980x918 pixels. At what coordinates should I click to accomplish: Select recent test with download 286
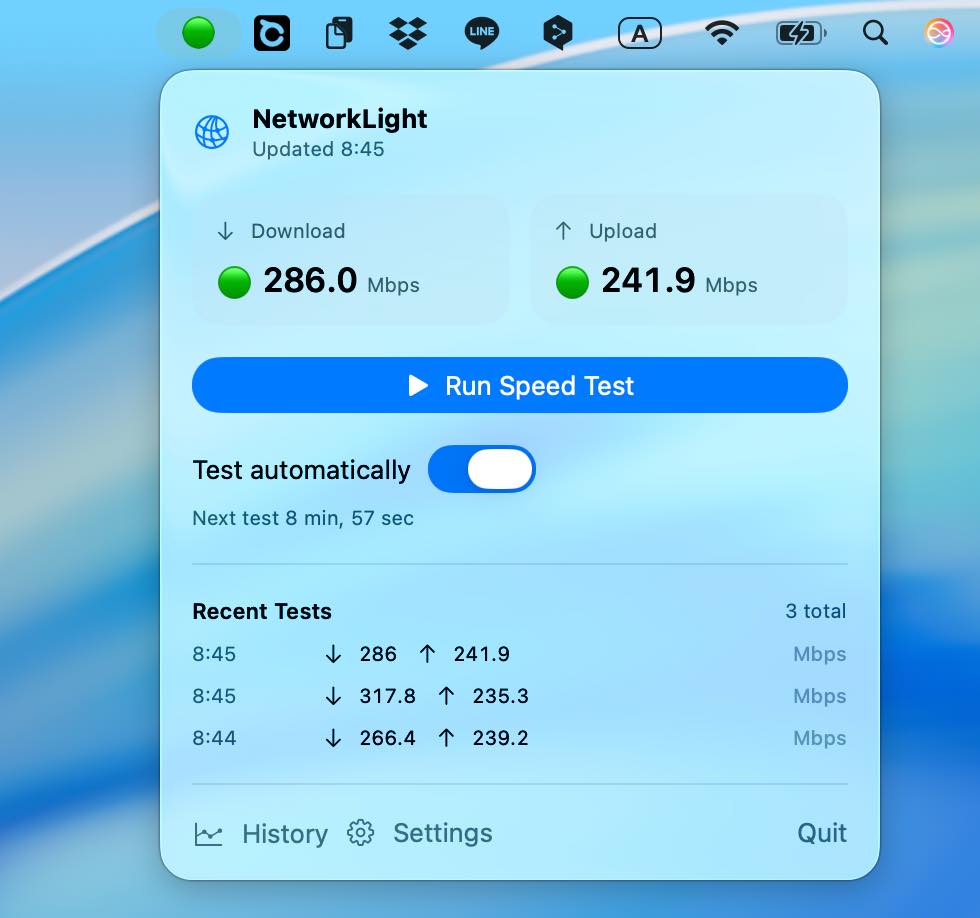[519, 654]
